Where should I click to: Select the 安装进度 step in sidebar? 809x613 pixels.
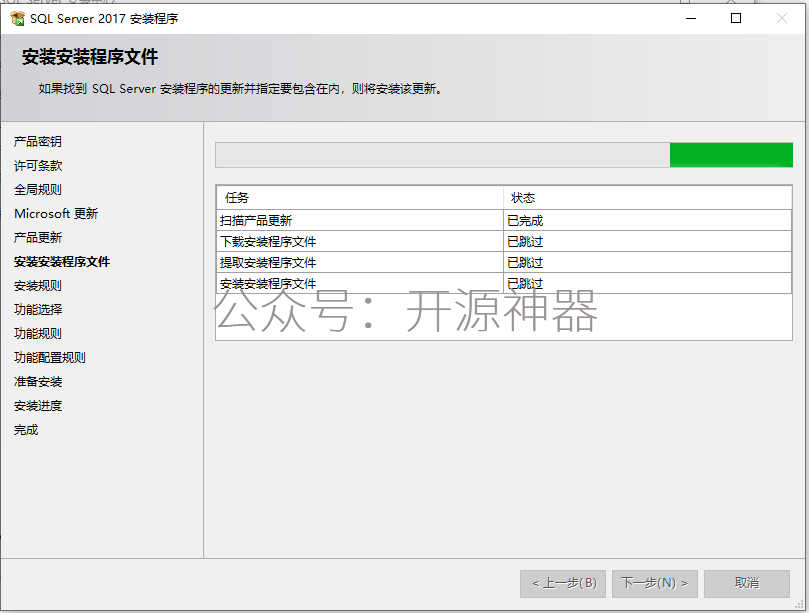(x=38, y=406)
